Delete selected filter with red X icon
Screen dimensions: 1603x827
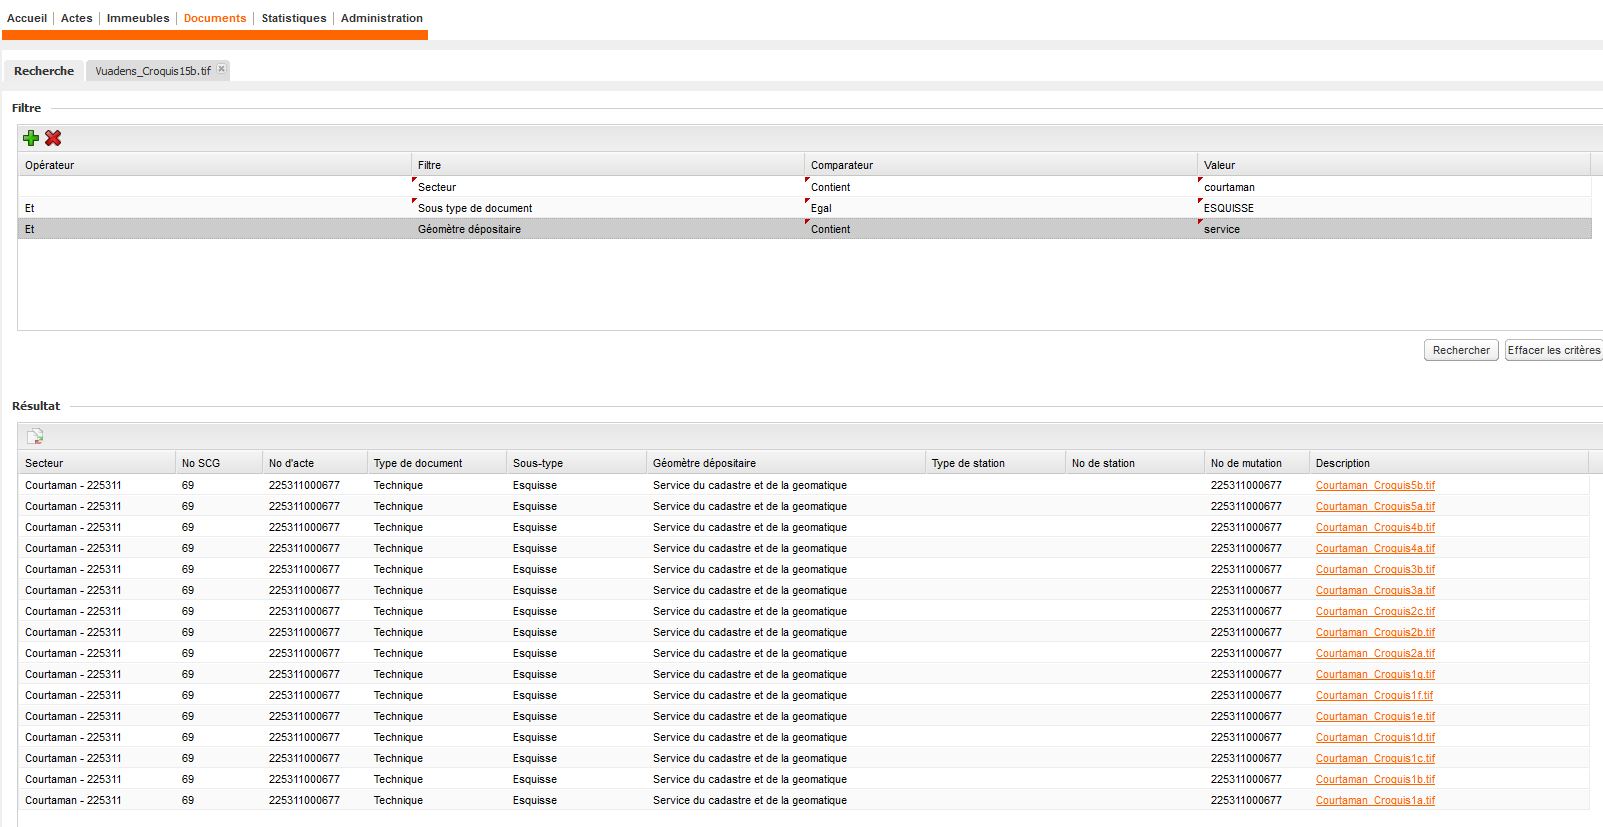(x=53, y=138)
